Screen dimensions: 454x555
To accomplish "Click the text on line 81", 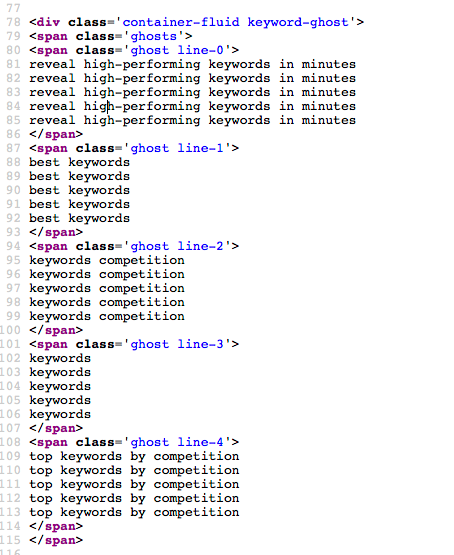I will point(192,64).
